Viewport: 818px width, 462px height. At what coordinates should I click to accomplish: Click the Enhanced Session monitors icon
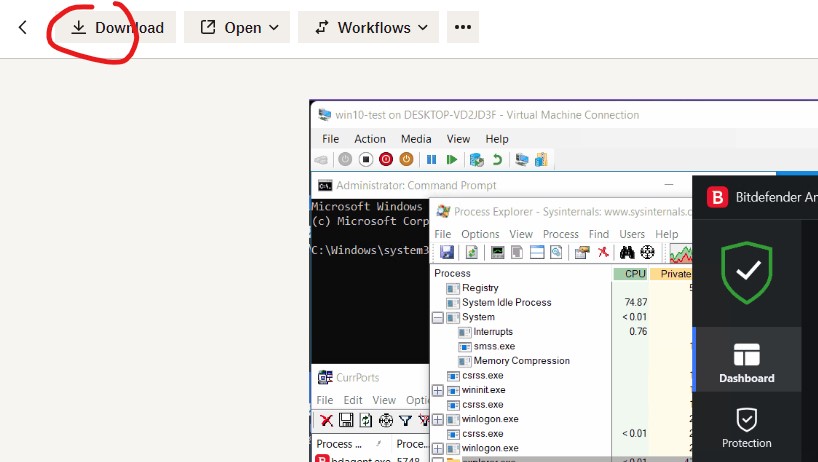click(522, 160)
